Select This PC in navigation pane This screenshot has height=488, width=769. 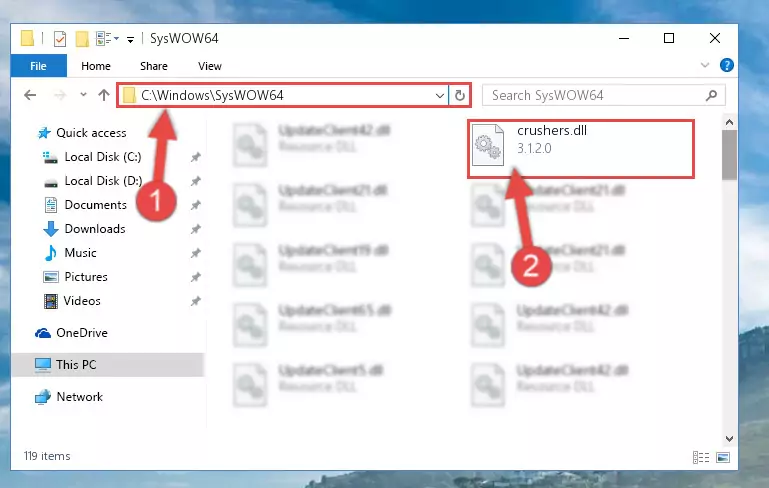tap(76, 365)
